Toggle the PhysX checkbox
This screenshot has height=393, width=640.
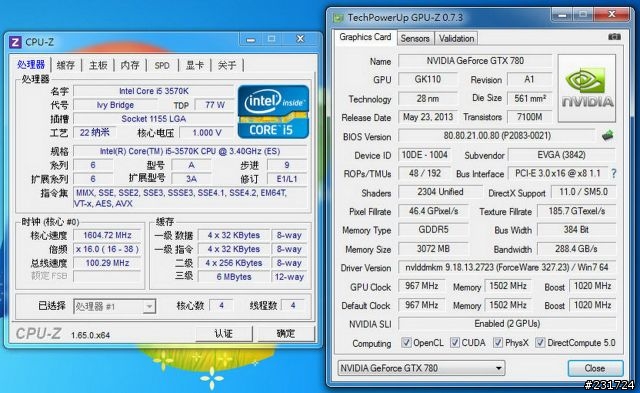[x=498, y=342]
